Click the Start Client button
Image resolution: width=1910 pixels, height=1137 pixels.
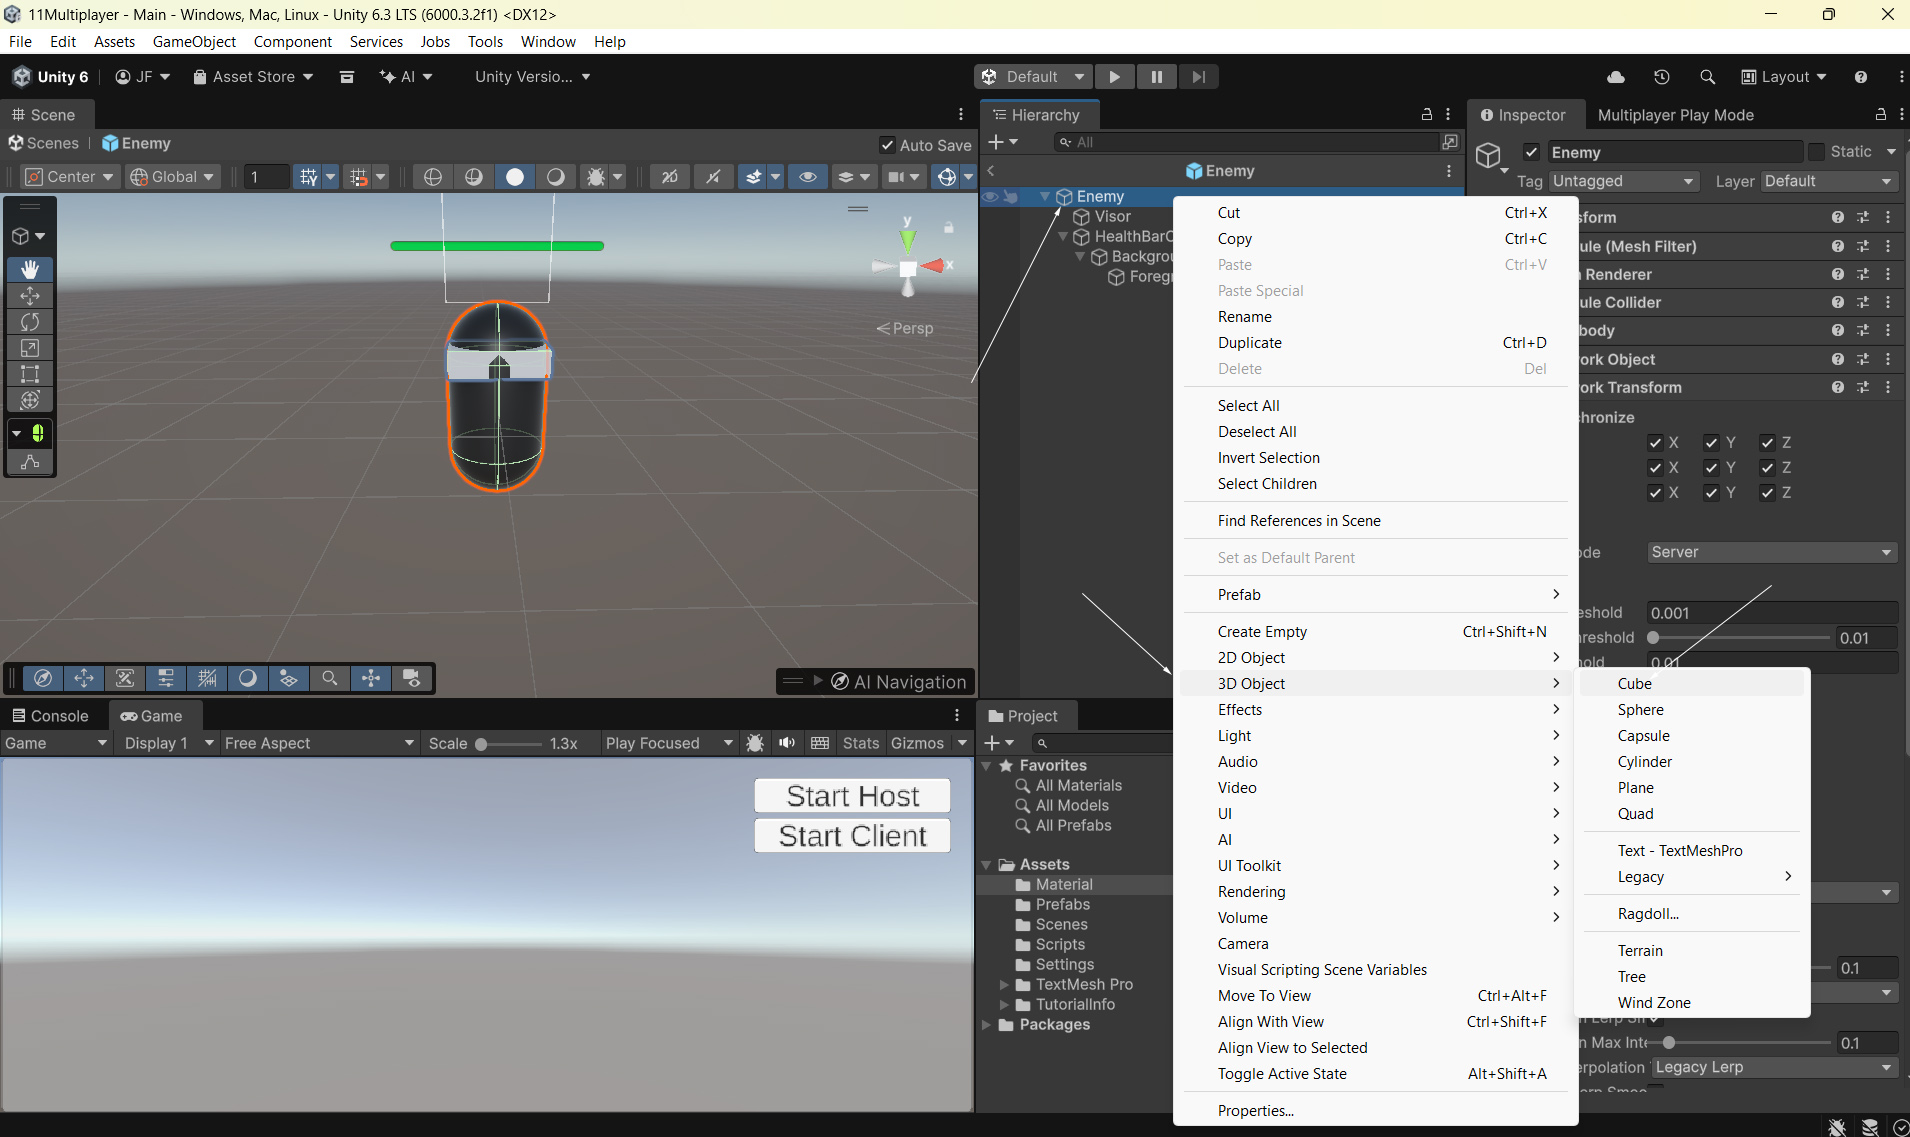(x=852, y=836)
